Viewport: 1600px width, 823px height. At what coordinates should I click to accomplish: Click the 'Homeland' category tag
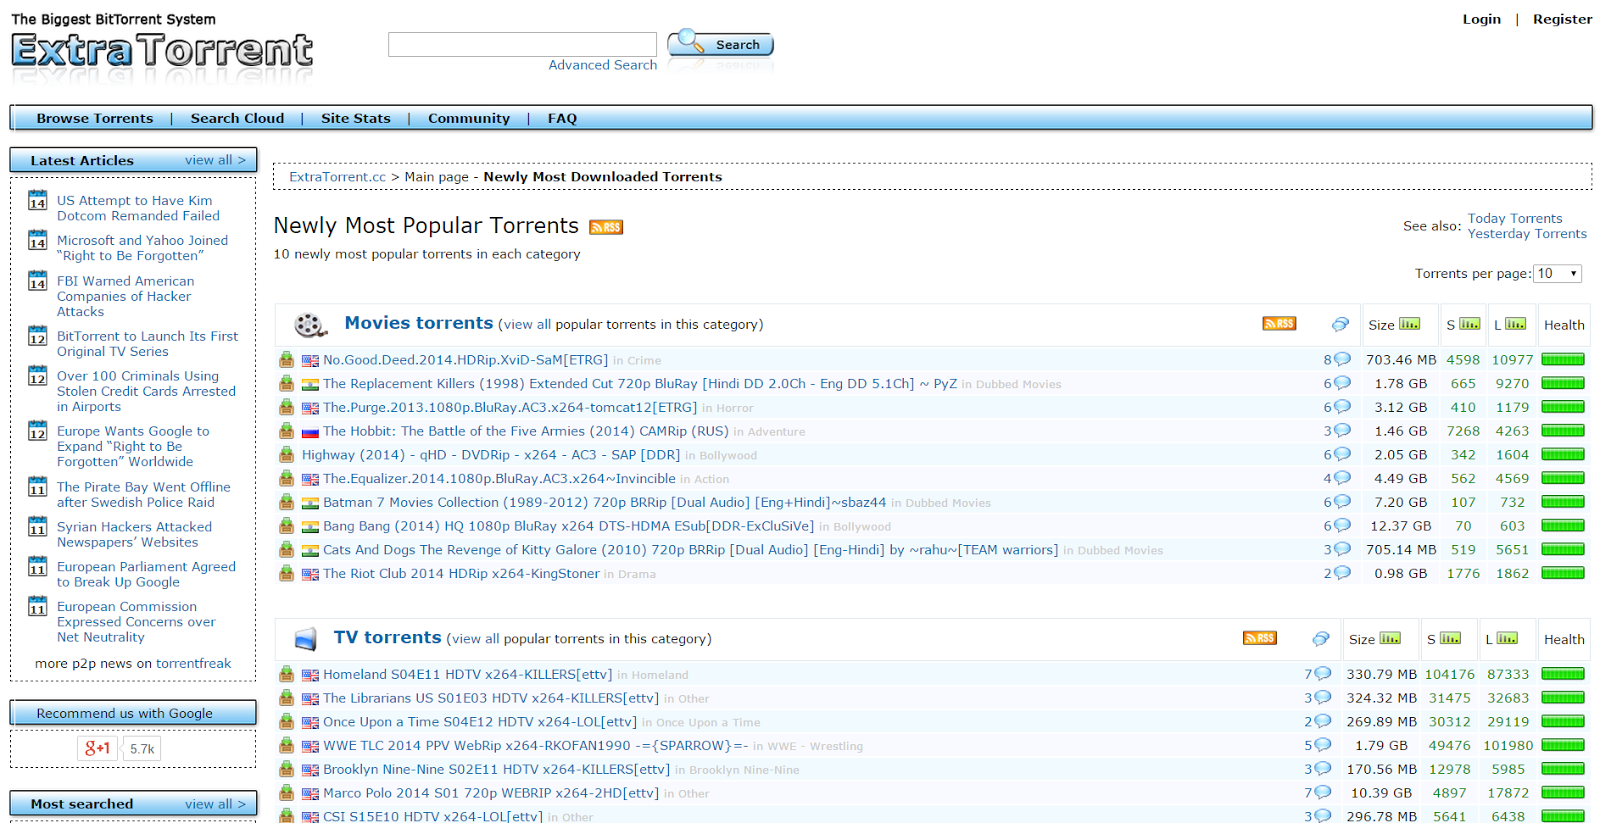(x=660, y=675)
